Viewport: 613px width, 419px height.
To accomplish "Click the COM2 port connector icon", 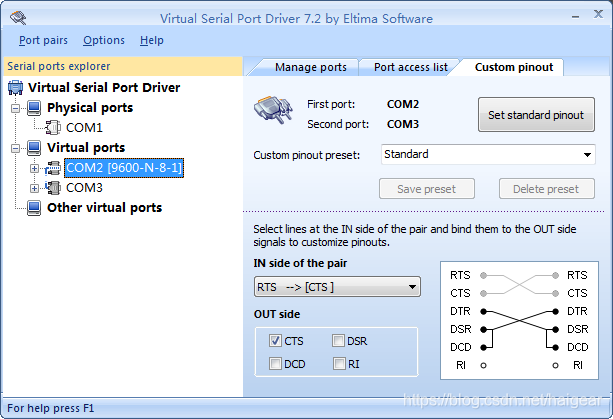I will [x=53, y=168].
